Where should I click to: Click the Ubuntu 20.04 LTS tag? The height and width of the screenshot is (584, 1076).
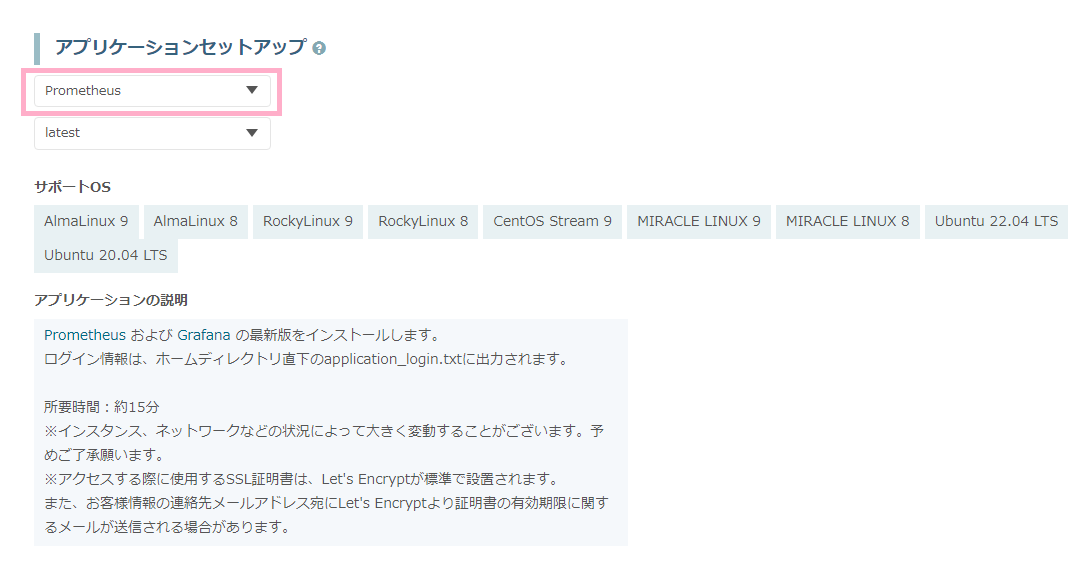tap(106, 255)
